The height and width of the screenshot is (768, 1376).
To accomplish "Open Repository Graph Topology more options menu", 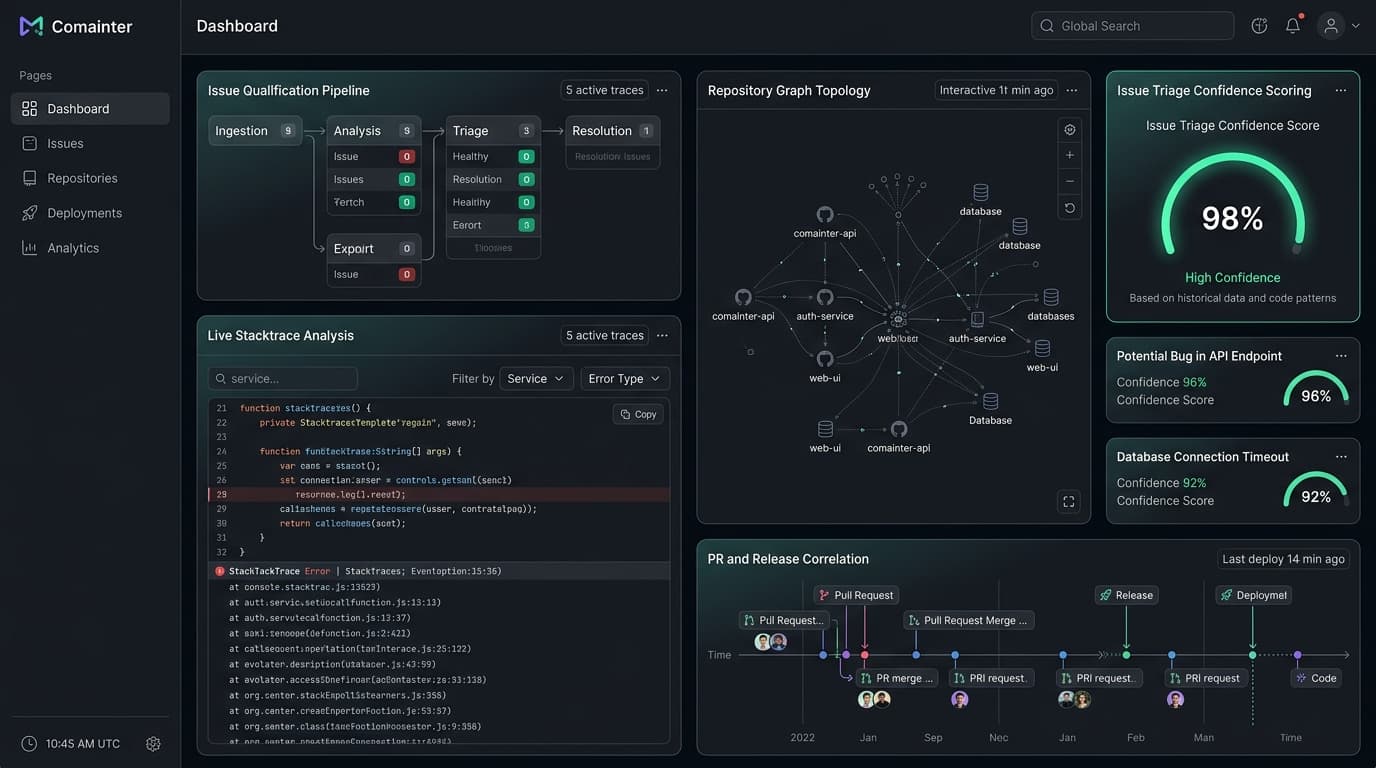I will tap(1072, 90).
